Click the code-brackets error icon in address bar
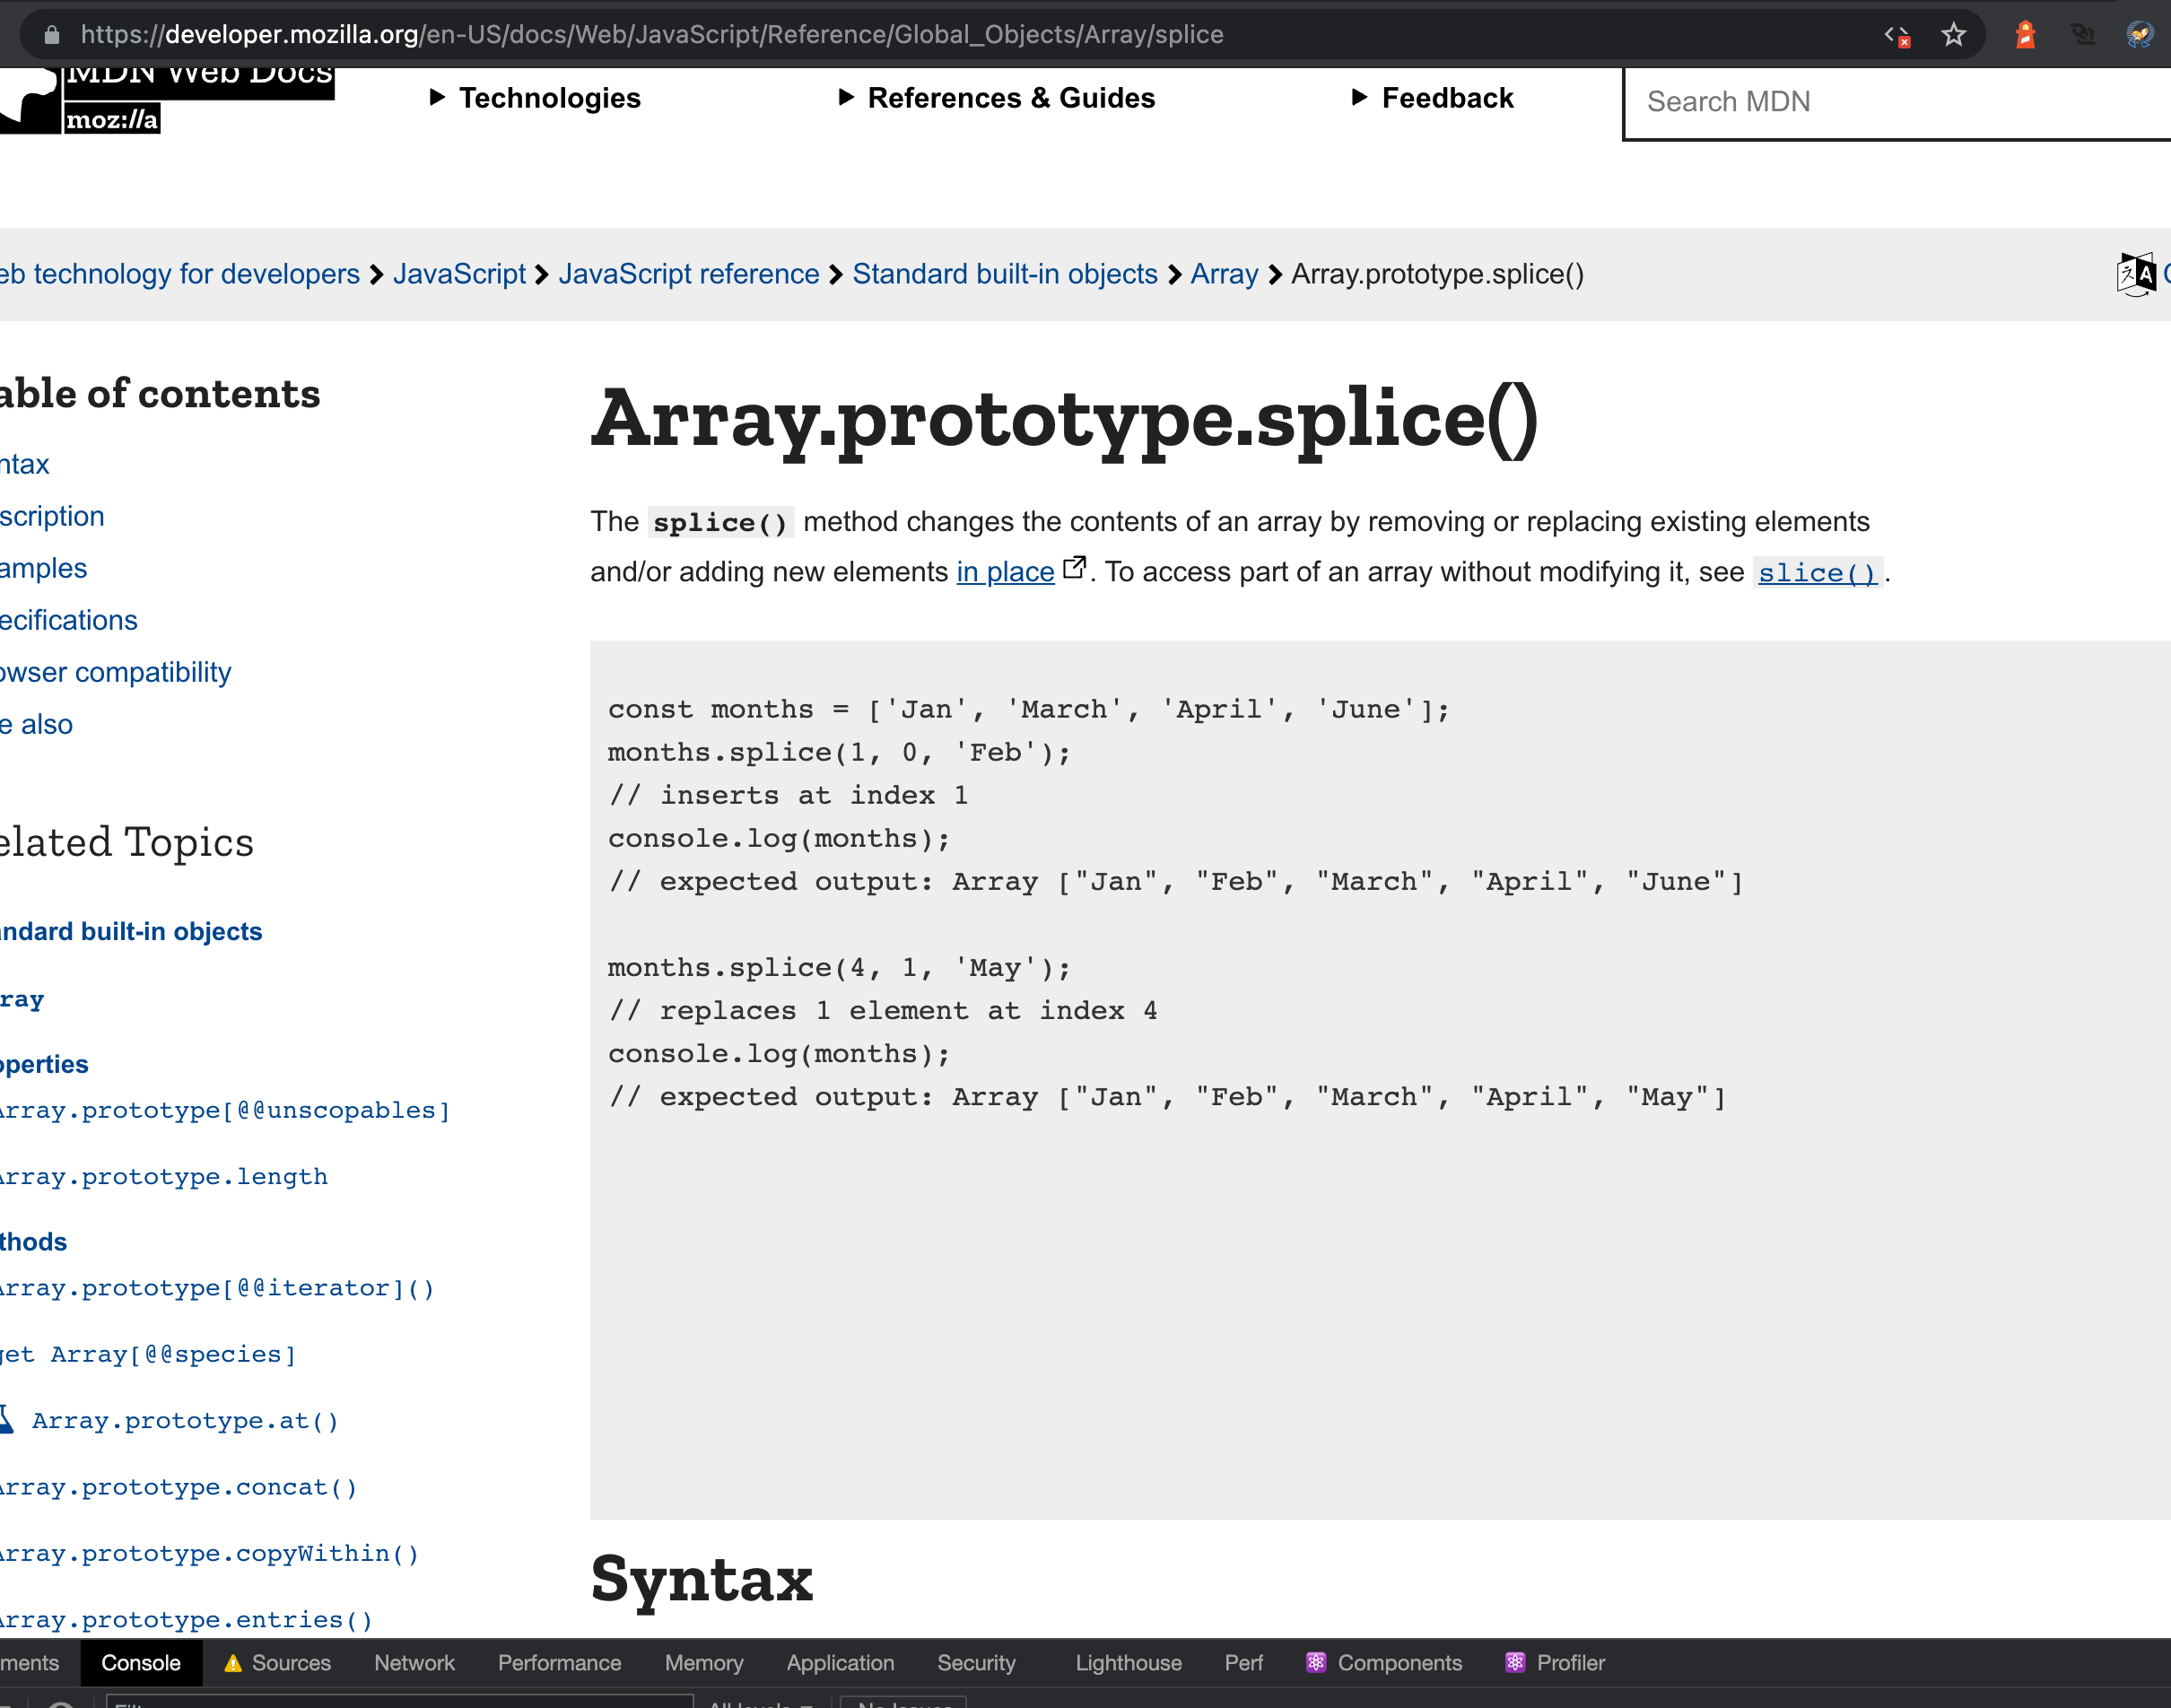This screenshot has width=2171, height=1708. (x=1896, y=36)
